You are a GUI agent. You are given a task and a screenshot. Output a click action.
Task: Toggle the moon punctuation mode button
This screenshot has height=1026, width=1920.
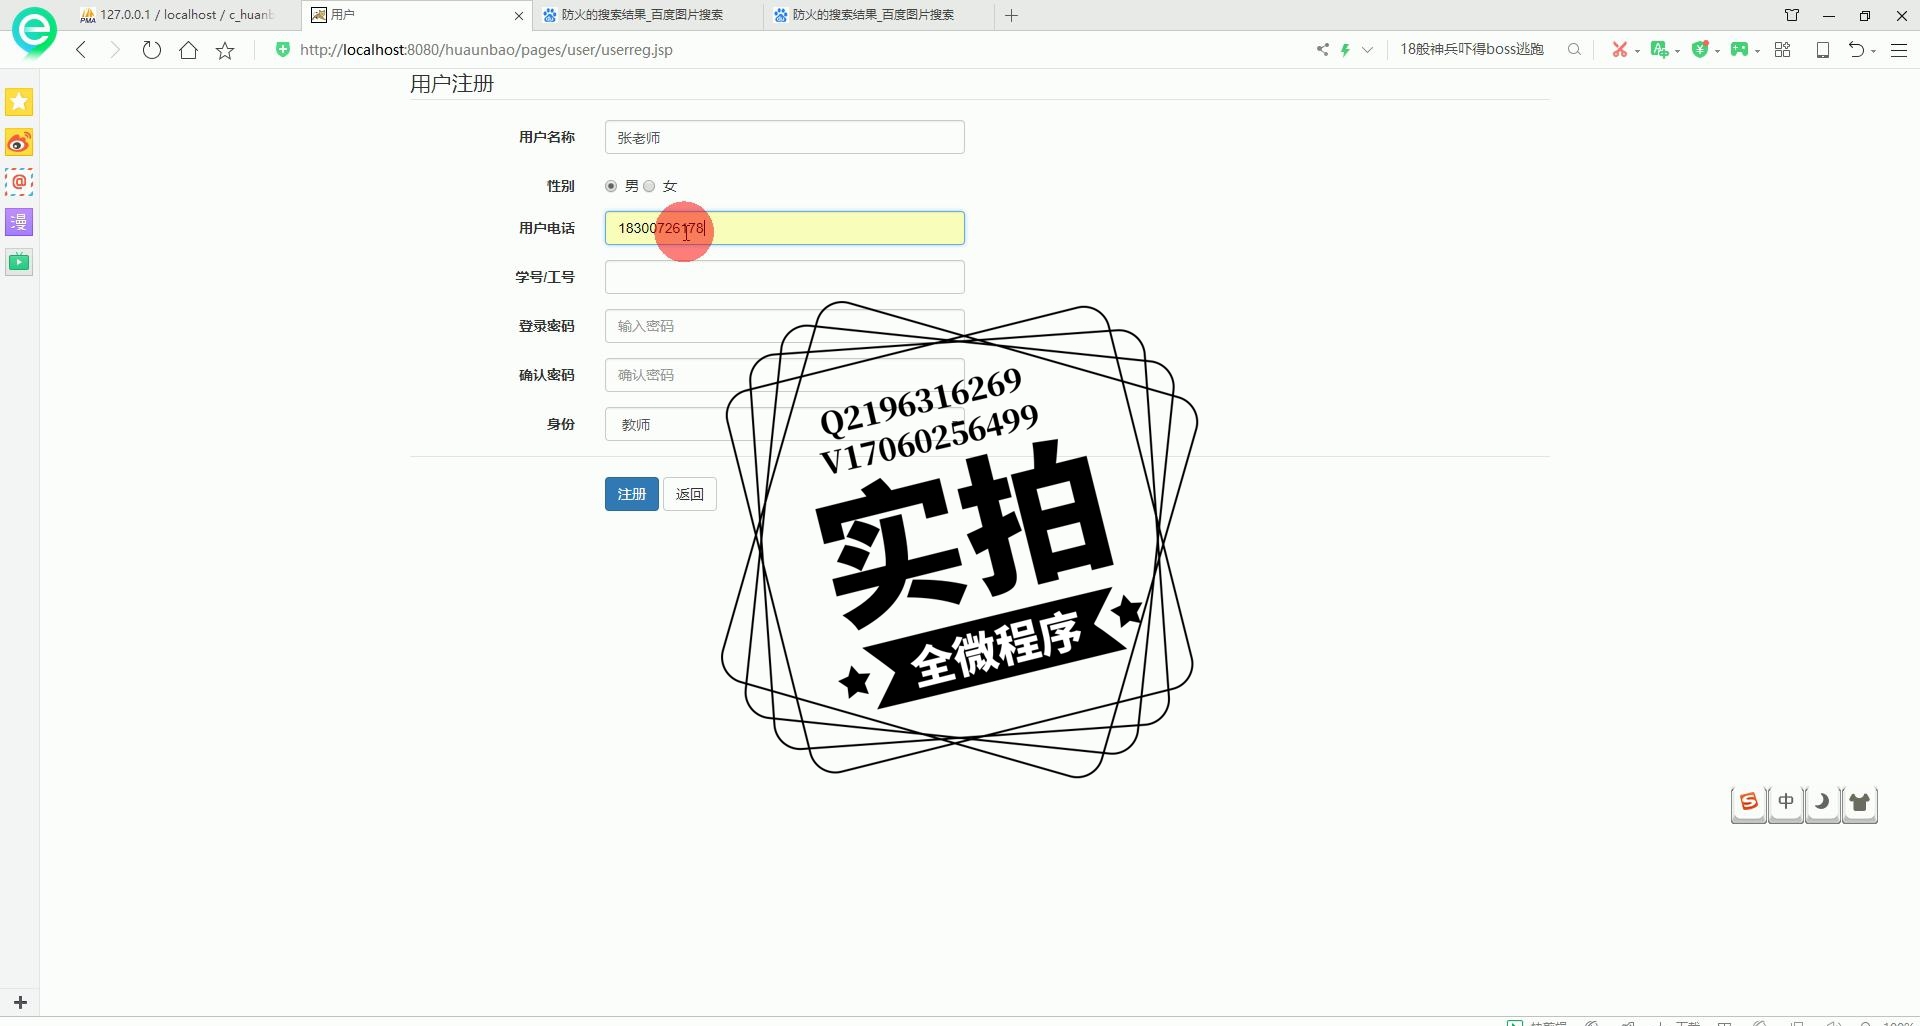coord(1823,803)
